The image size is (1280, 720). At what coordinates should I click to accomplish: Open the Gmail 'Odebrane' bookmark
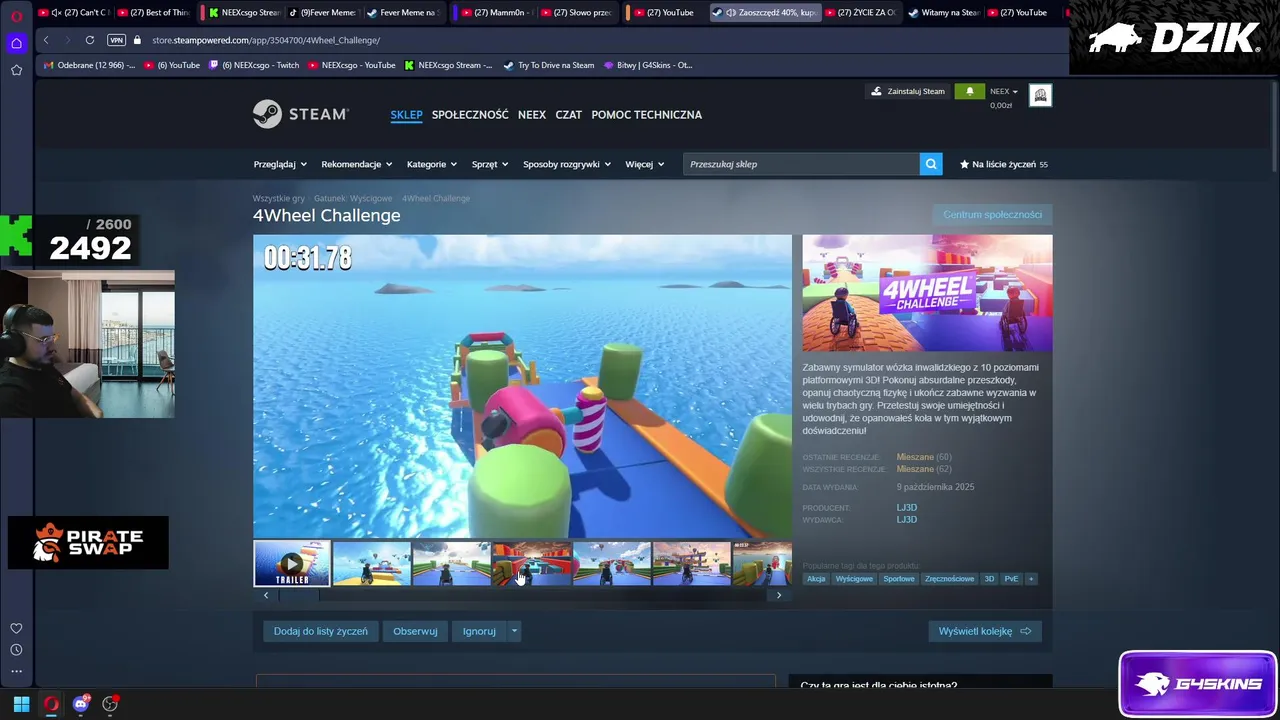tap(90, 65)
